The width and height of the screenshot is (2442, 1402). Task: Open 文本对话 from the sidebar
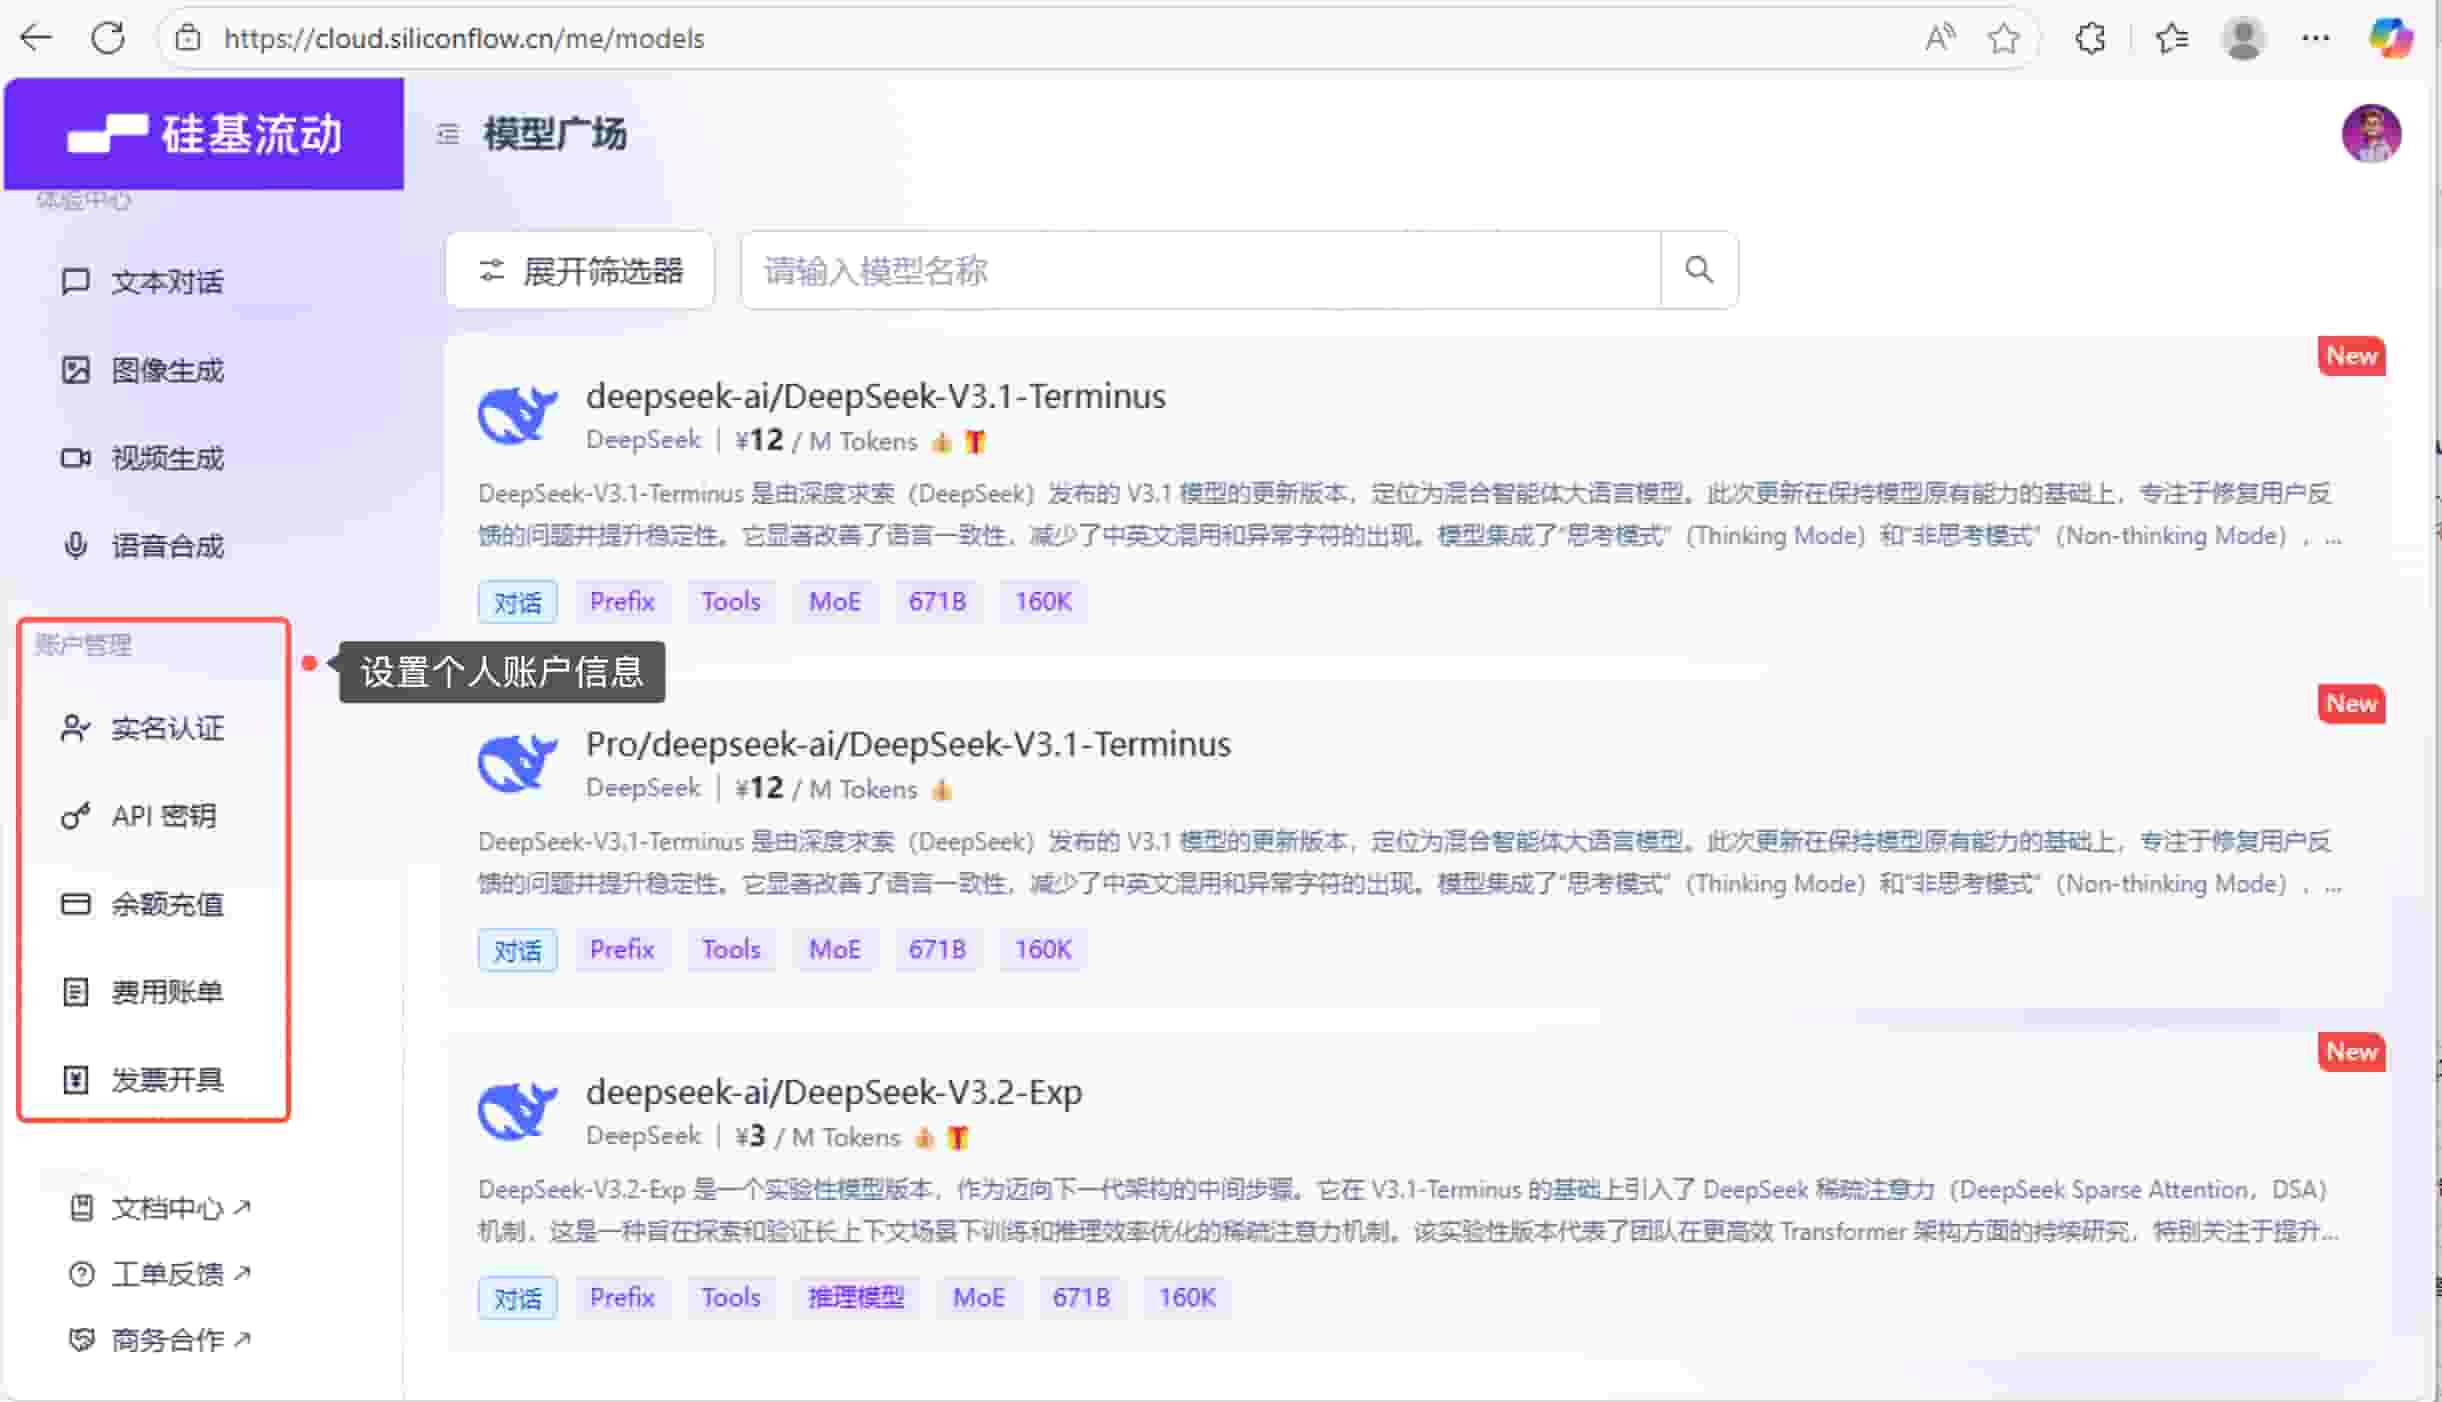coord(168,281)
